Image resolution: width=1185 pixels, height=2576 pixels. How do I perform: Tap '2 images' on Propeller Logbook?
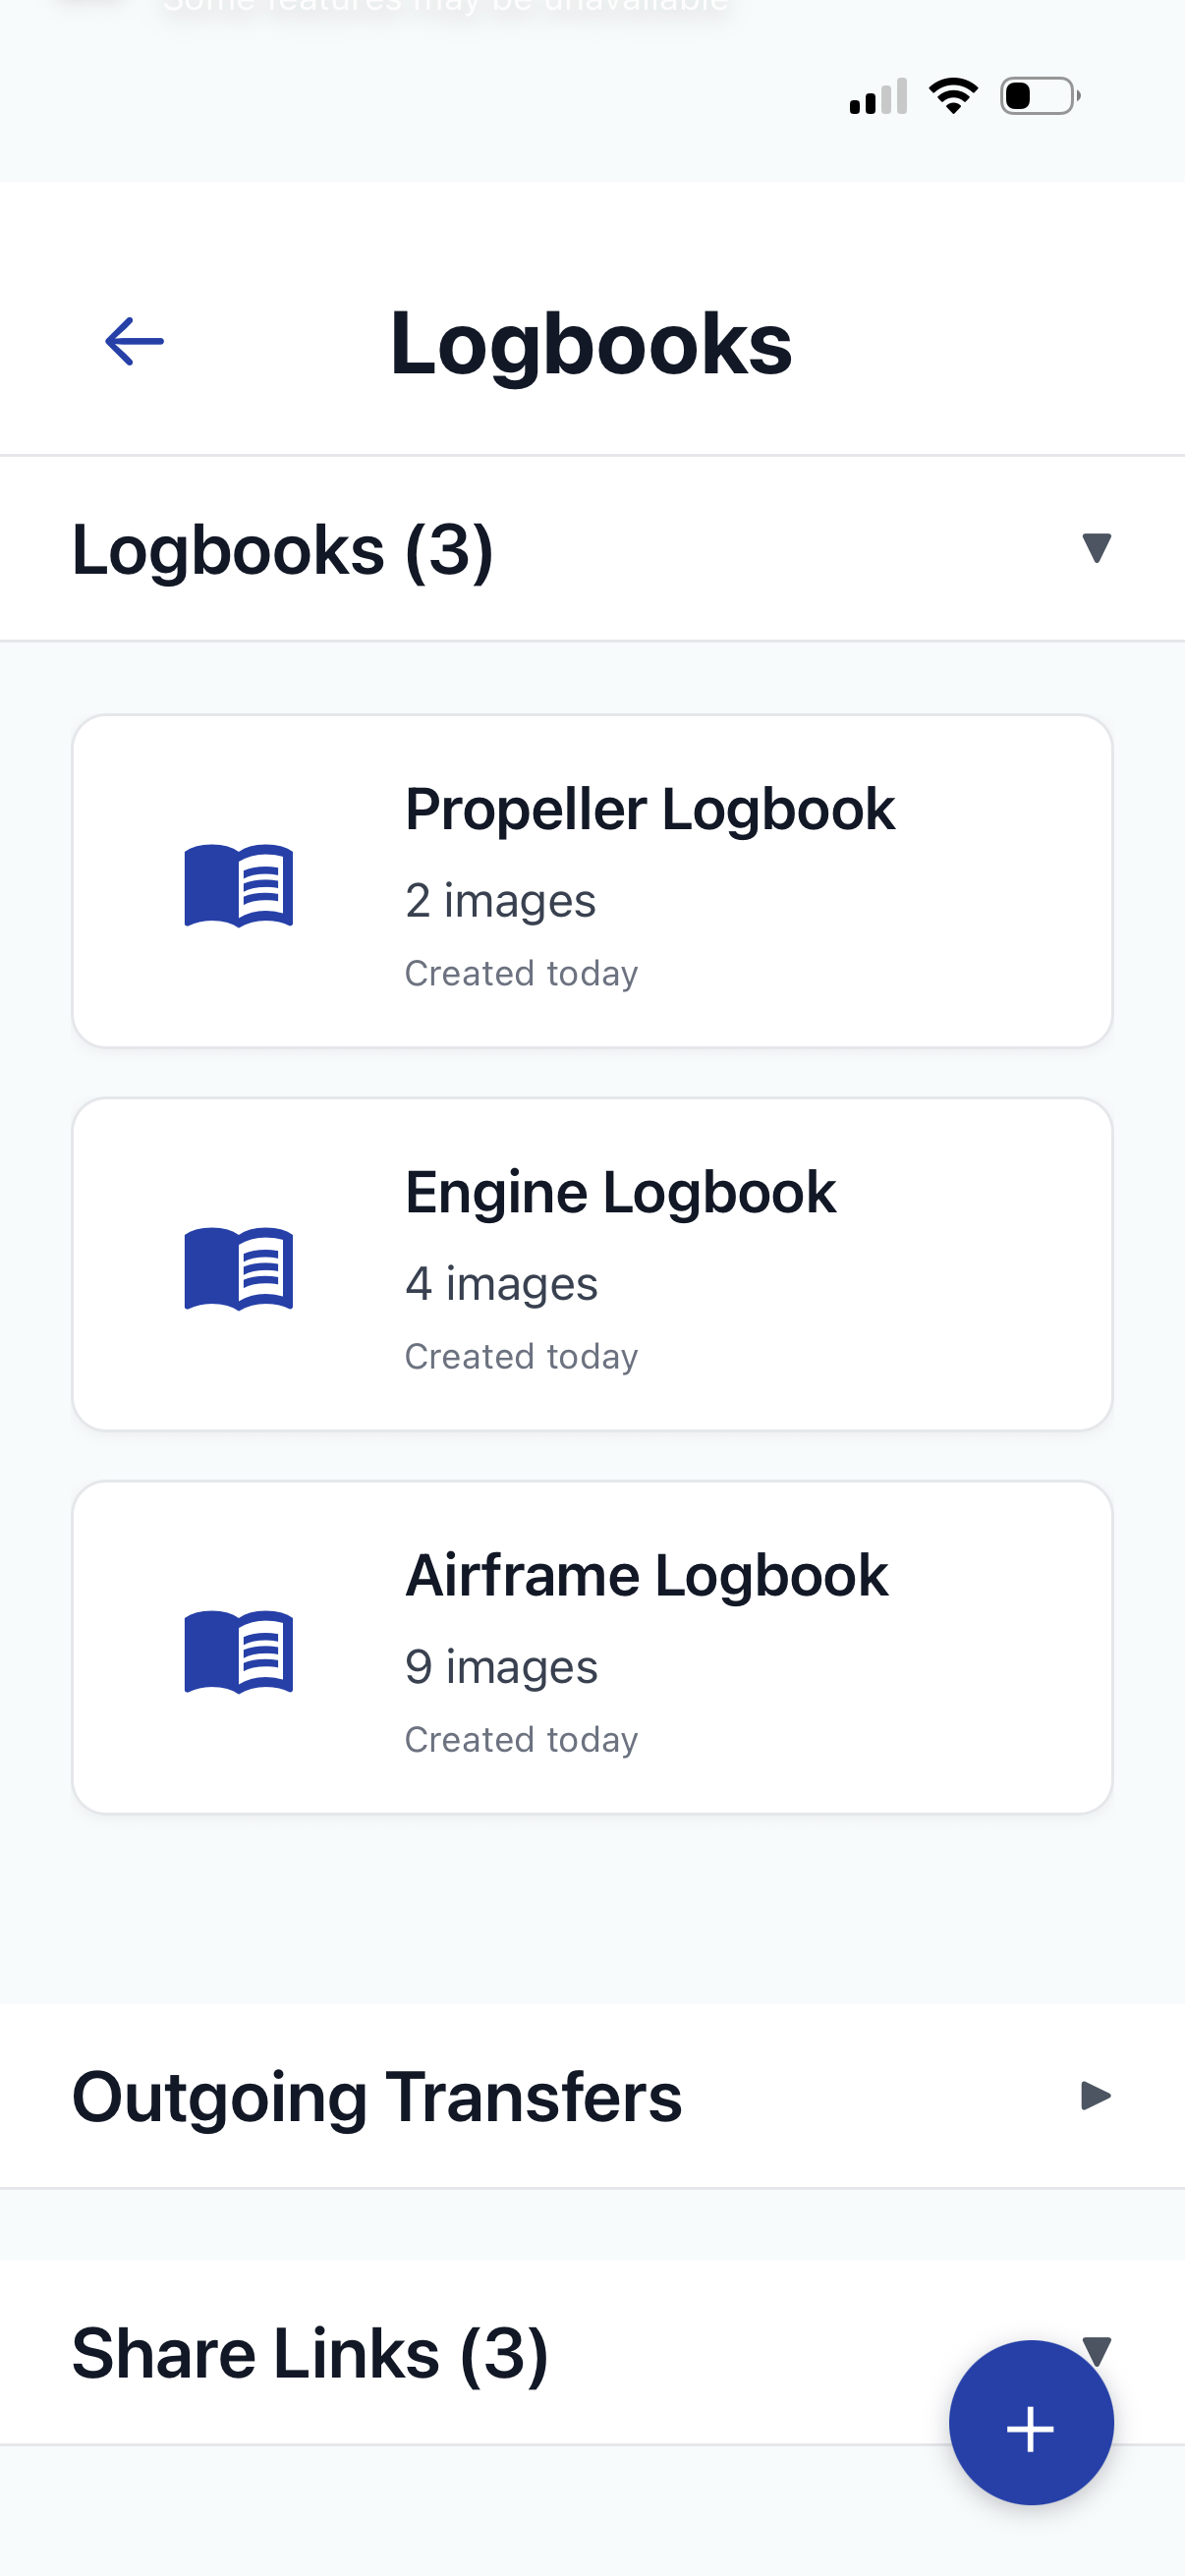(500, 899)
